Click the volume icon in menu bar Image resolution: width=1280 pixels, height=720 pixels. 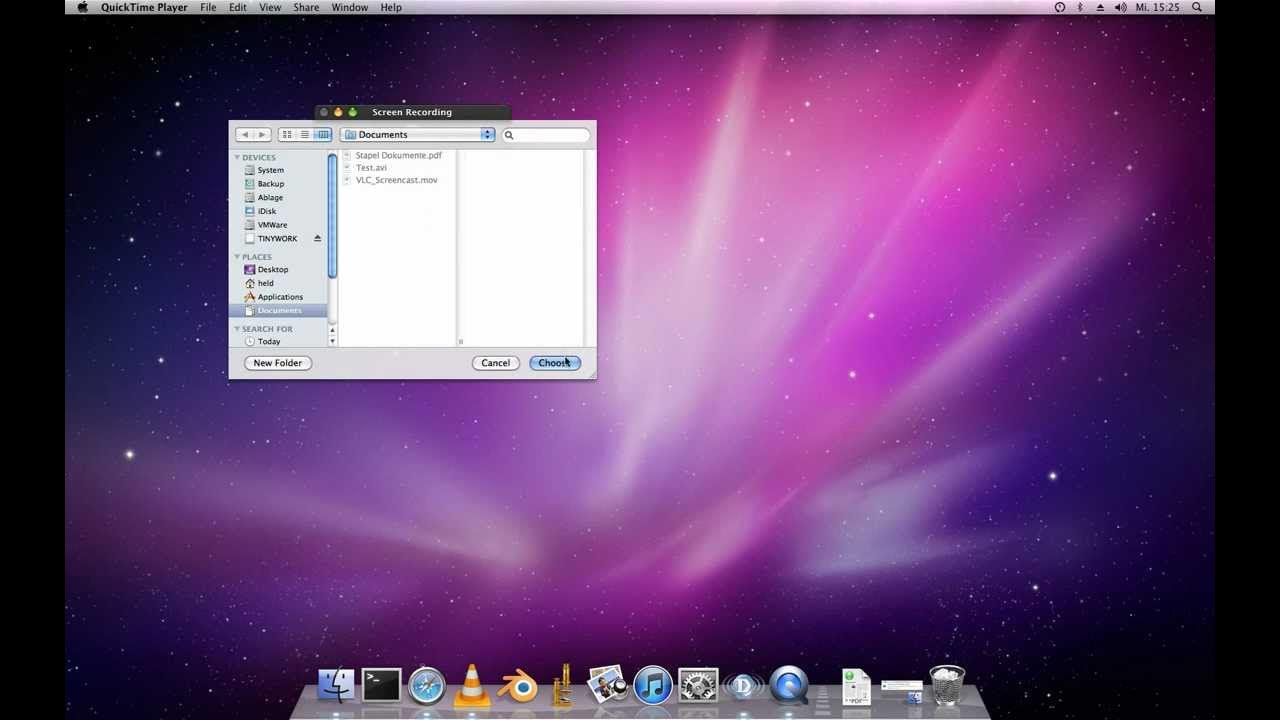(x=1120, y=7)
